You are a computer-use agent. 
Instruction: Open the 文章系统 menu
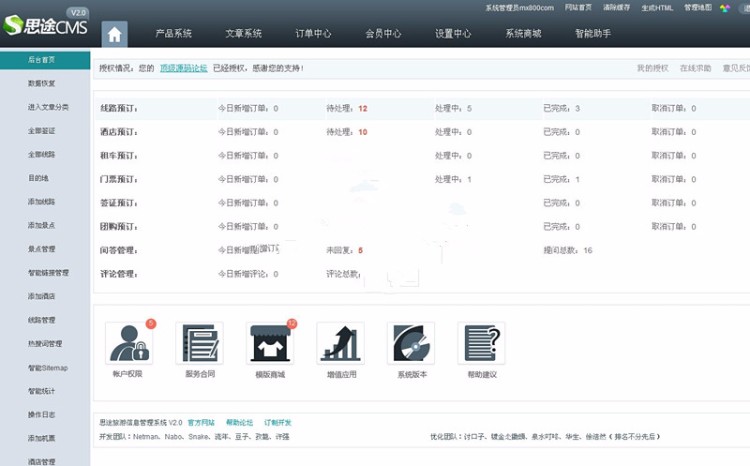(x=243, y=33)
